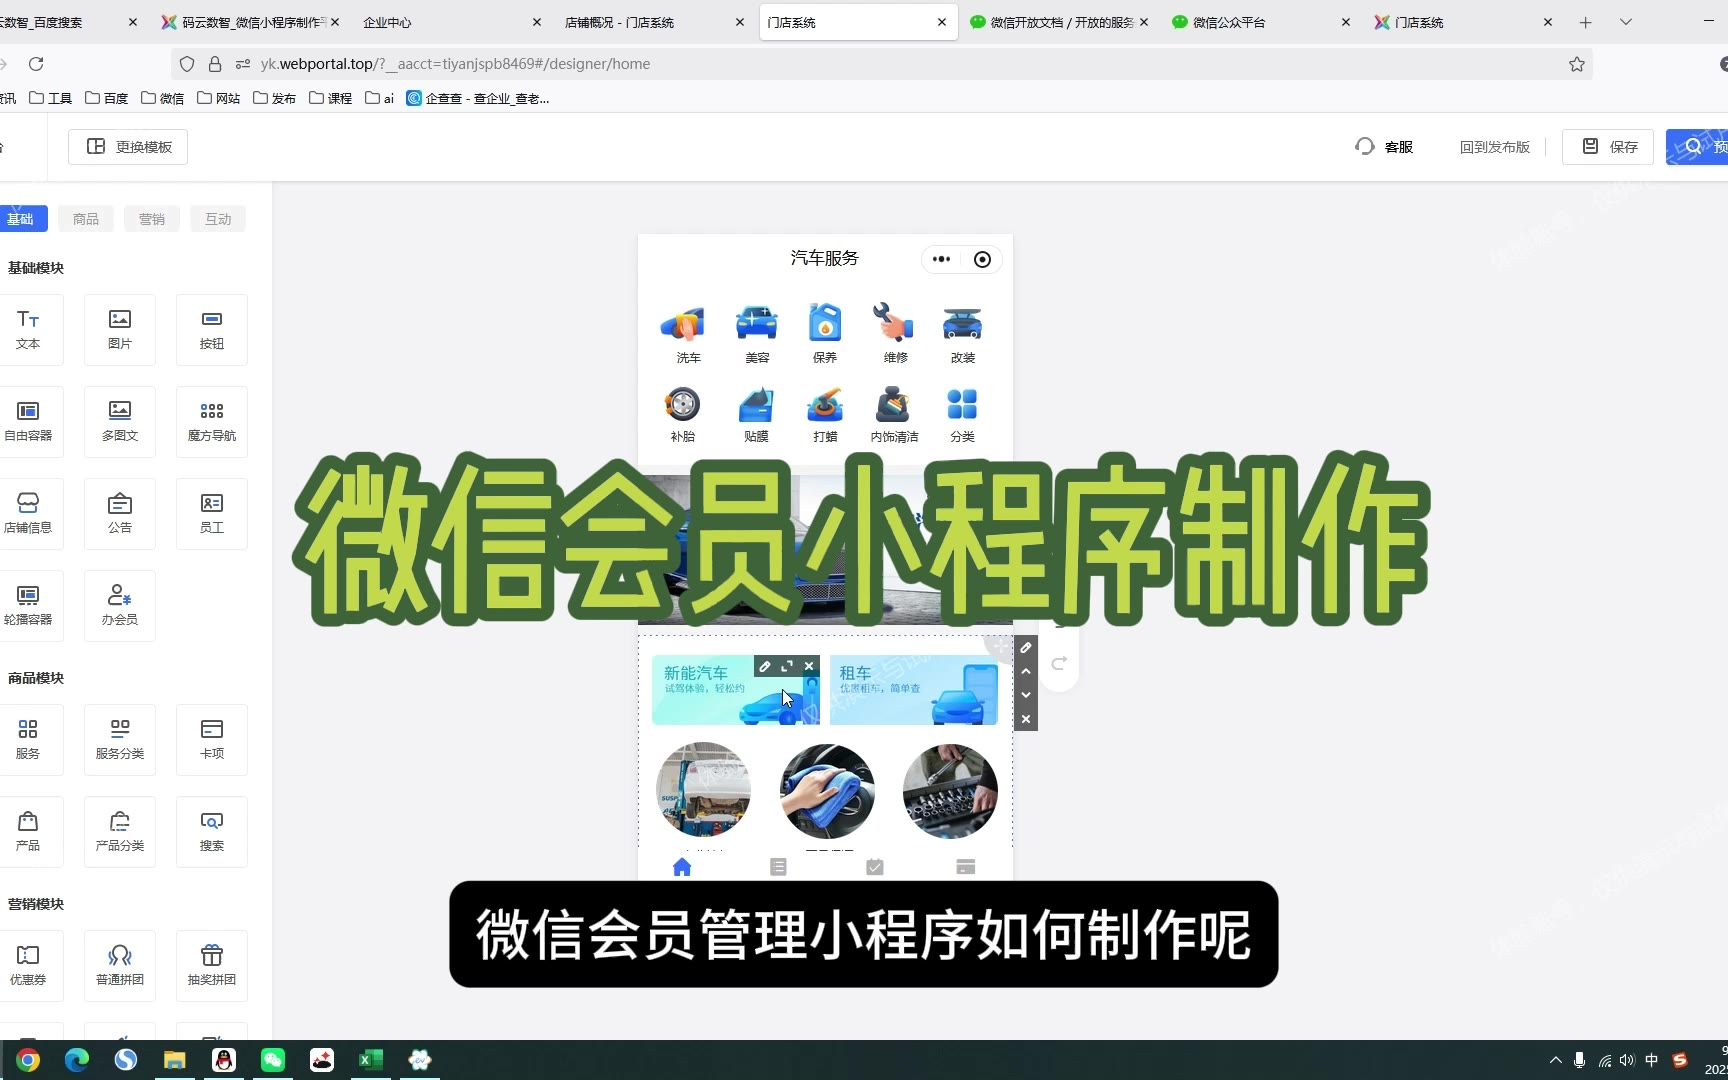Add the 服务分类 module
The height and width of the screenshot is (1080, 1728).
click(120, 740)
